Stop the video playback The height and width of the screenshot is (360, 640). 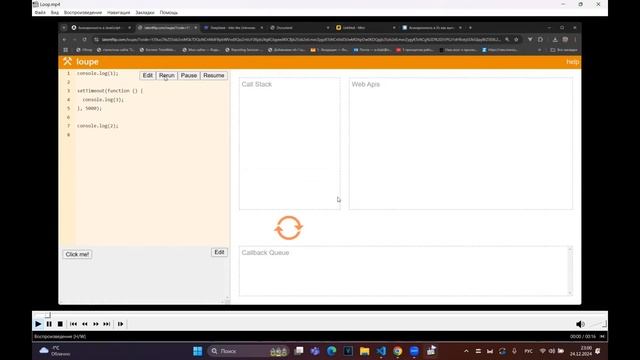point(60,324)
